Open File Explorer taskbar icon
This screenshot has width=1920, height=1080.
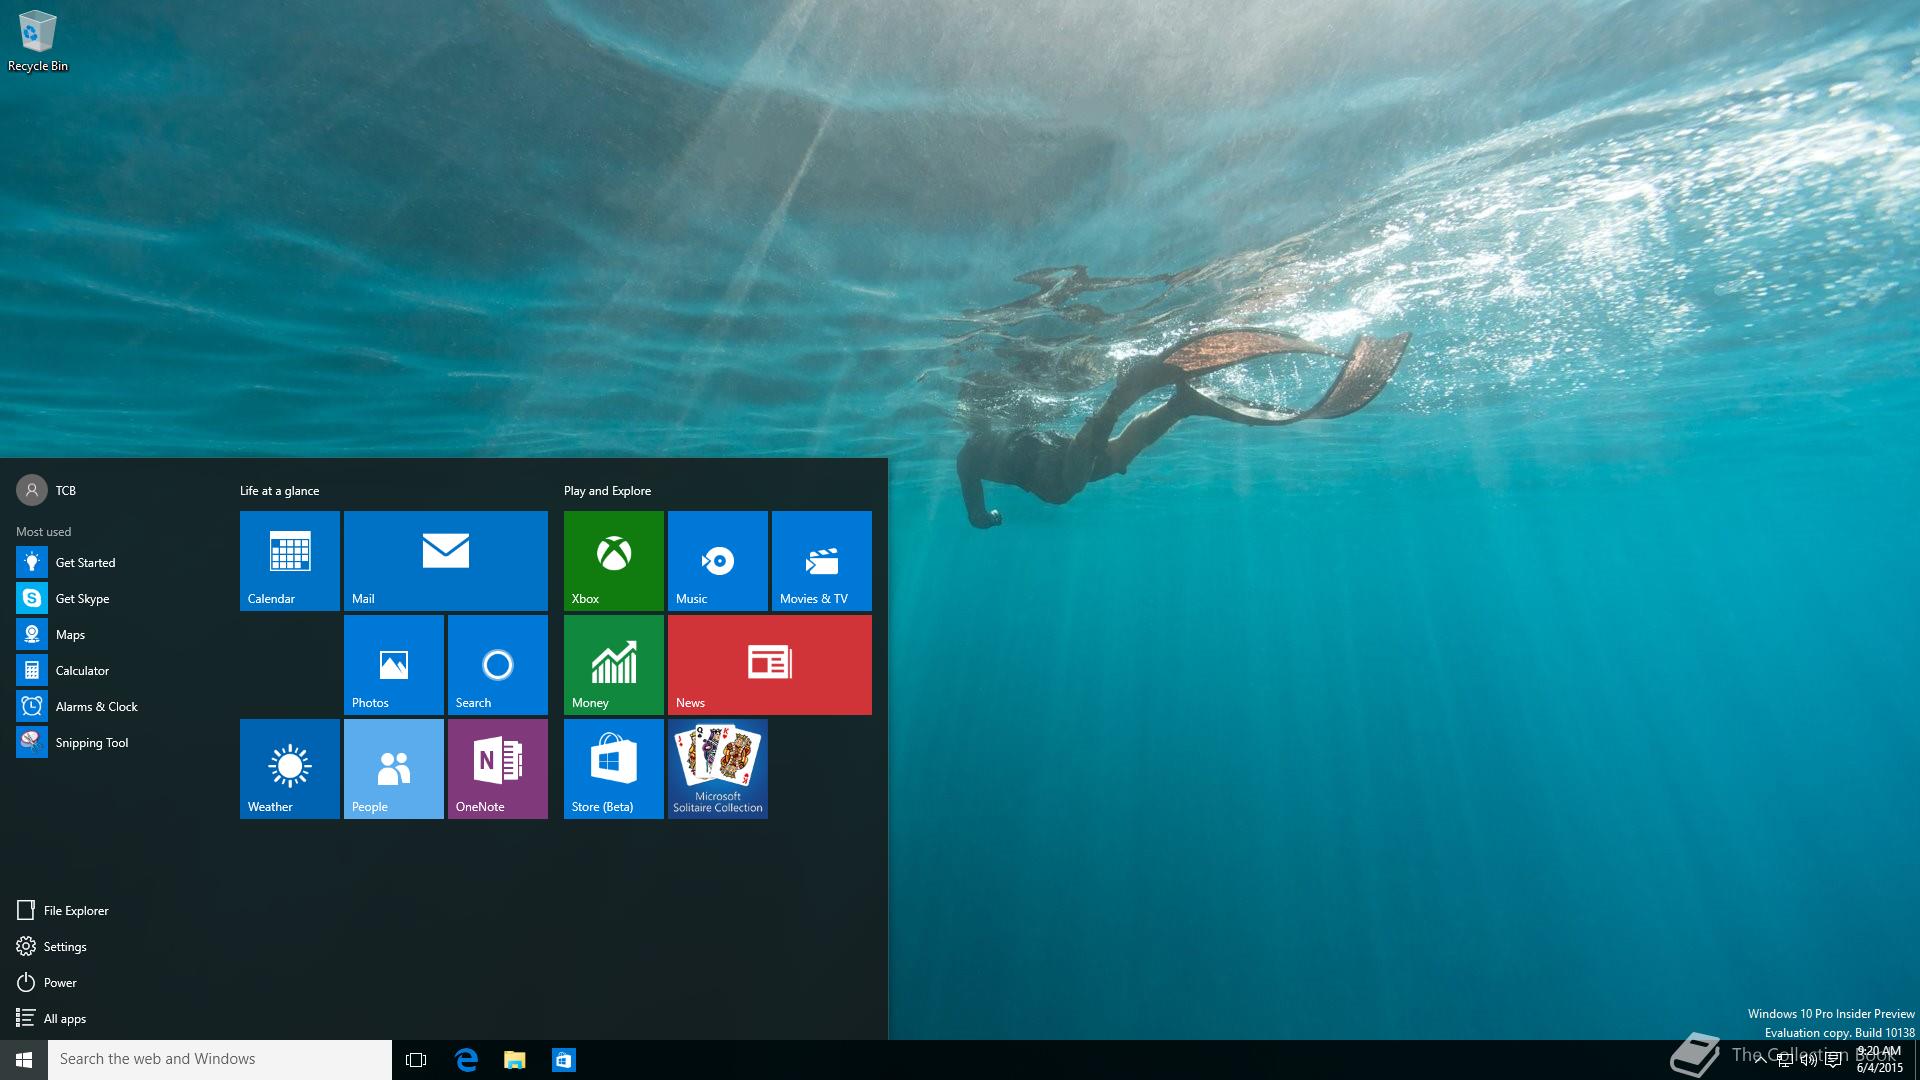point(515,1060)
